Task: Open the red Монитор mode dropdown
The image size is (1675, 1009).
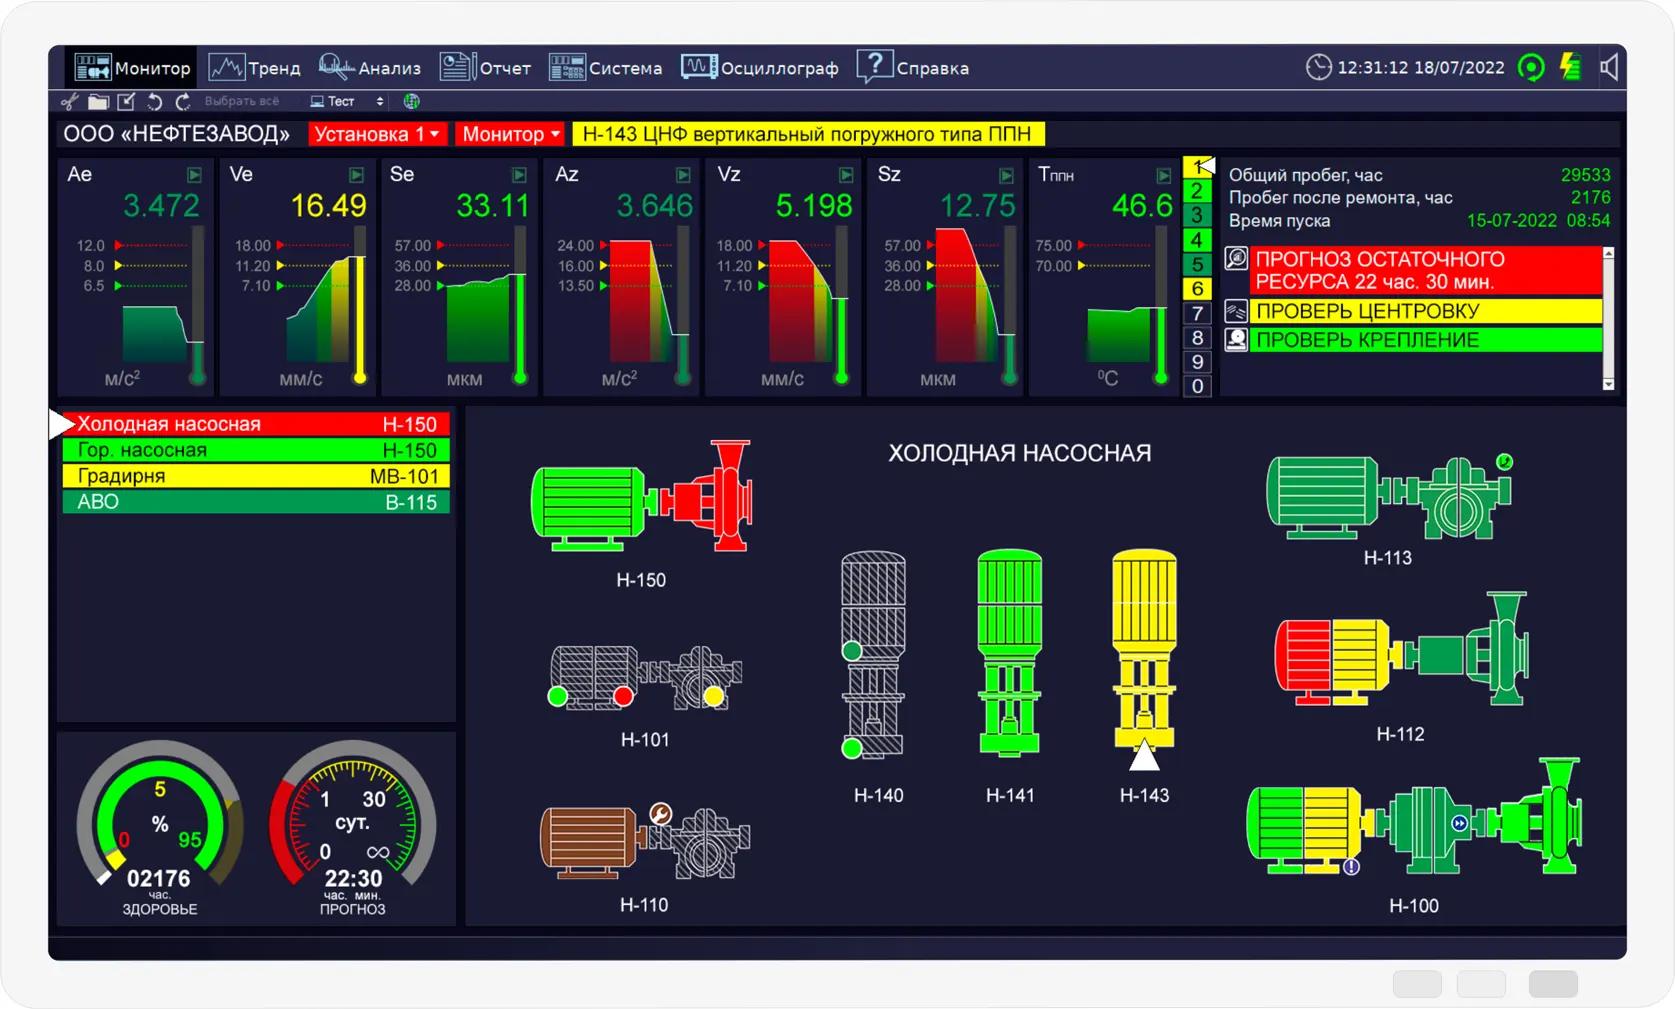Action: pos(510,134)
